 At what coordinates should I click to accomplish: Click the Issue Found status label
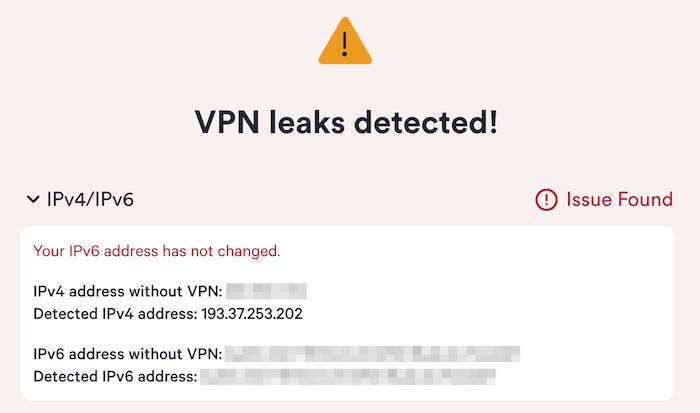click(x=619, y=200)
